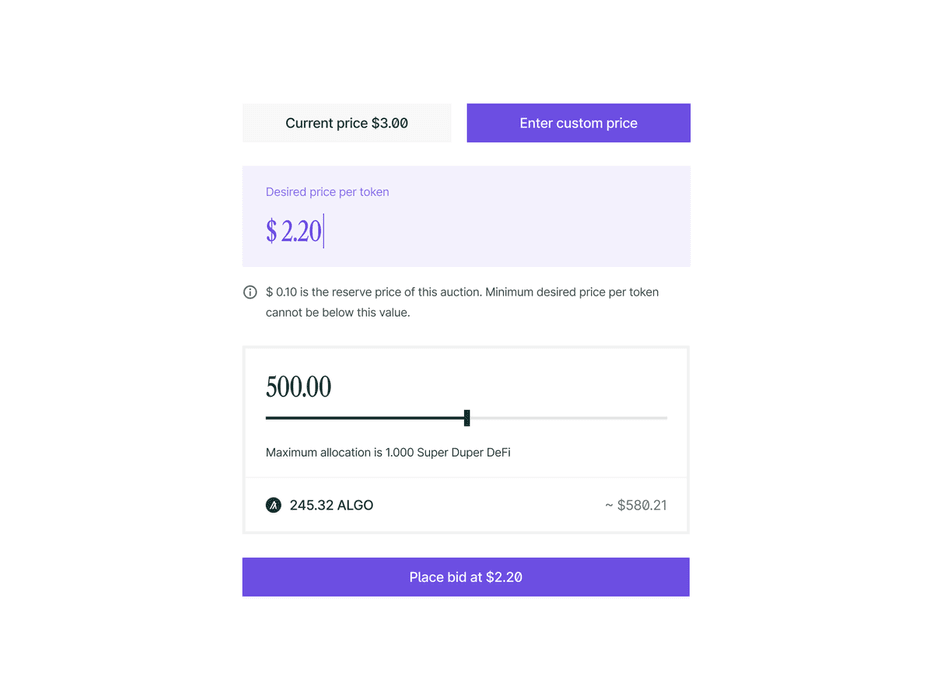Viewport: 933px width, 700px height.
Task: Click the Desired price per token label
Action: 327,192
